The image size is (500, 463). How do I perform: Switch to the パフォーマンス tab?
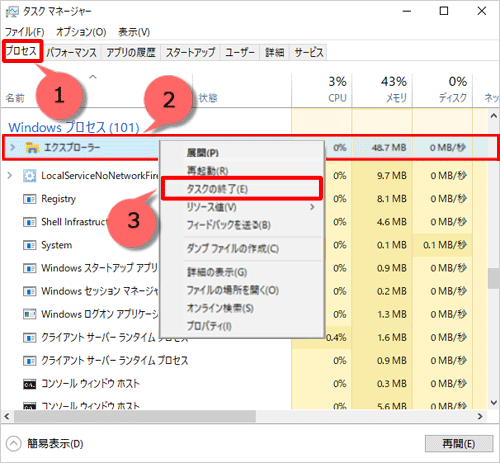(x=71, y=52)
